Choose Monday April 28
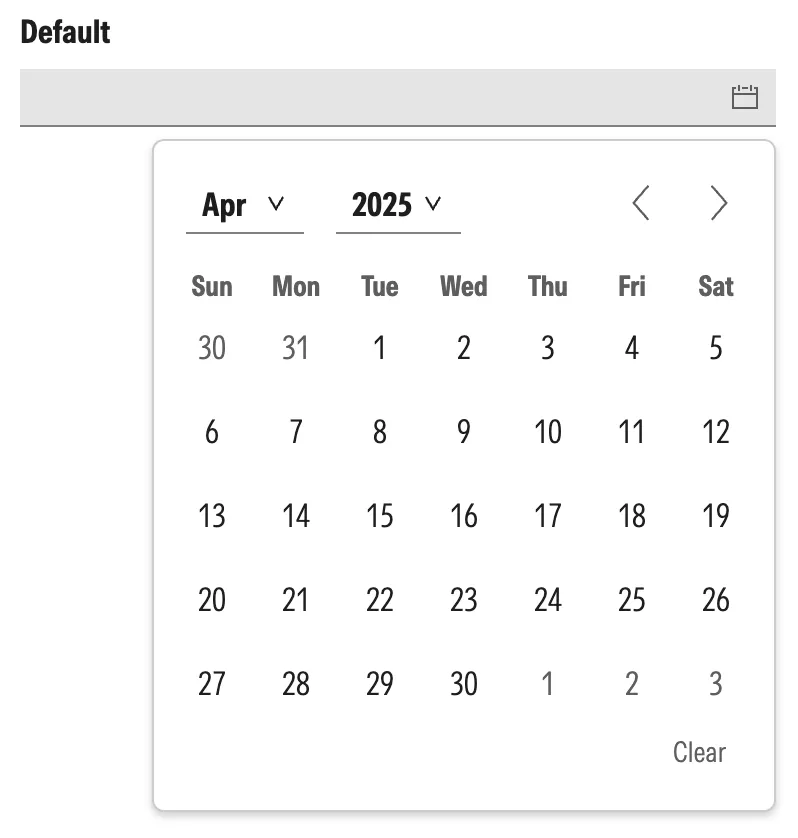The height and width of the screenshot is (838, 798). click(x=296, y=684)
